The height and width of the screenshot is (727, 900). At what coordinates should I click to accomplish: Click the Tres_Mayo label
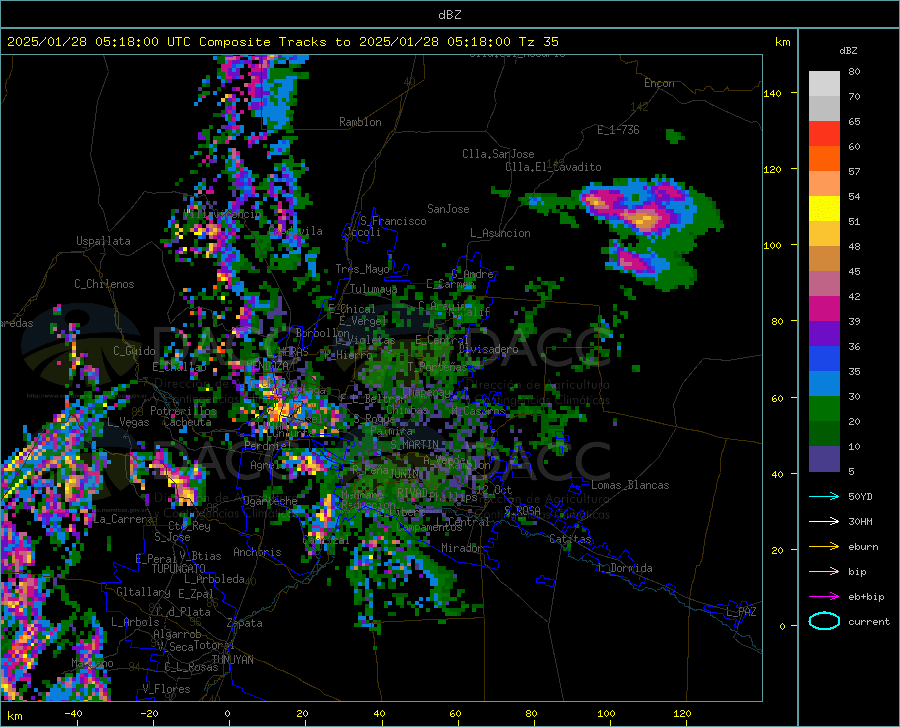click(362, 269)
